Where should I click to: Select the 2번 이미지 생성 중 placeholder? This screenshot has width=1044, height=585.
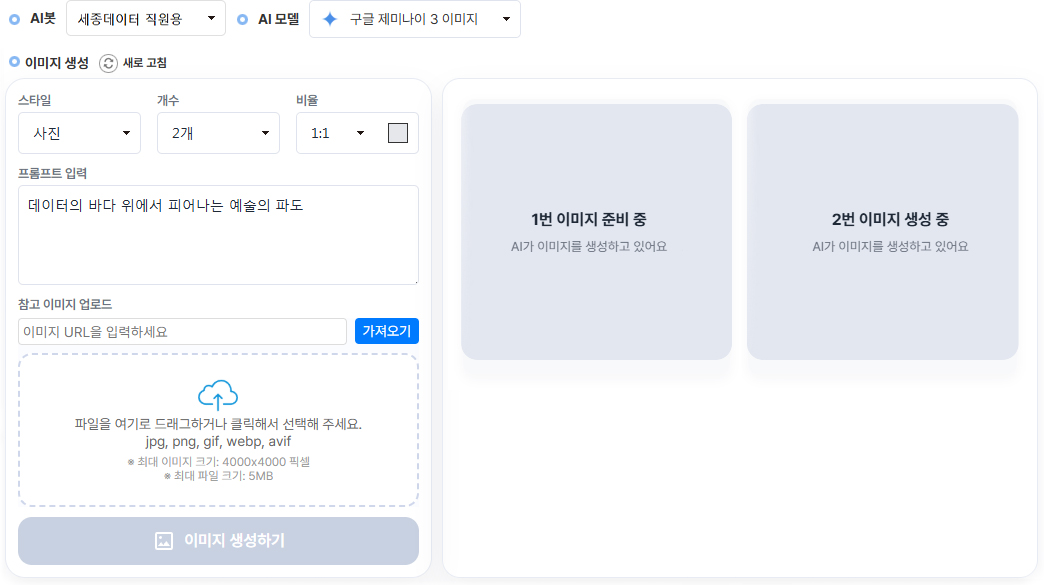882,232
